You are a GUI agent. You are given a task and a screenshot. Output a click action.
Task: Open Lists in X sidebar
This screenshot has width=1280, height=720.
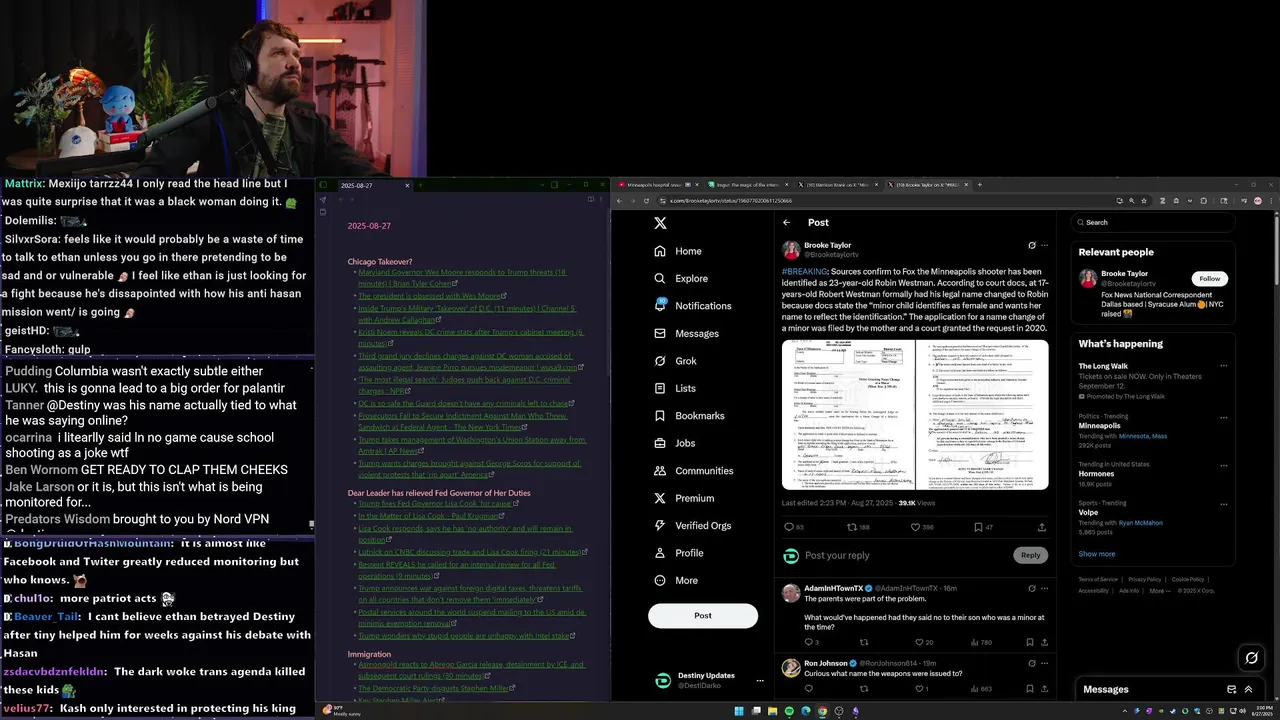pyautogui.click(x=675, y=388)
